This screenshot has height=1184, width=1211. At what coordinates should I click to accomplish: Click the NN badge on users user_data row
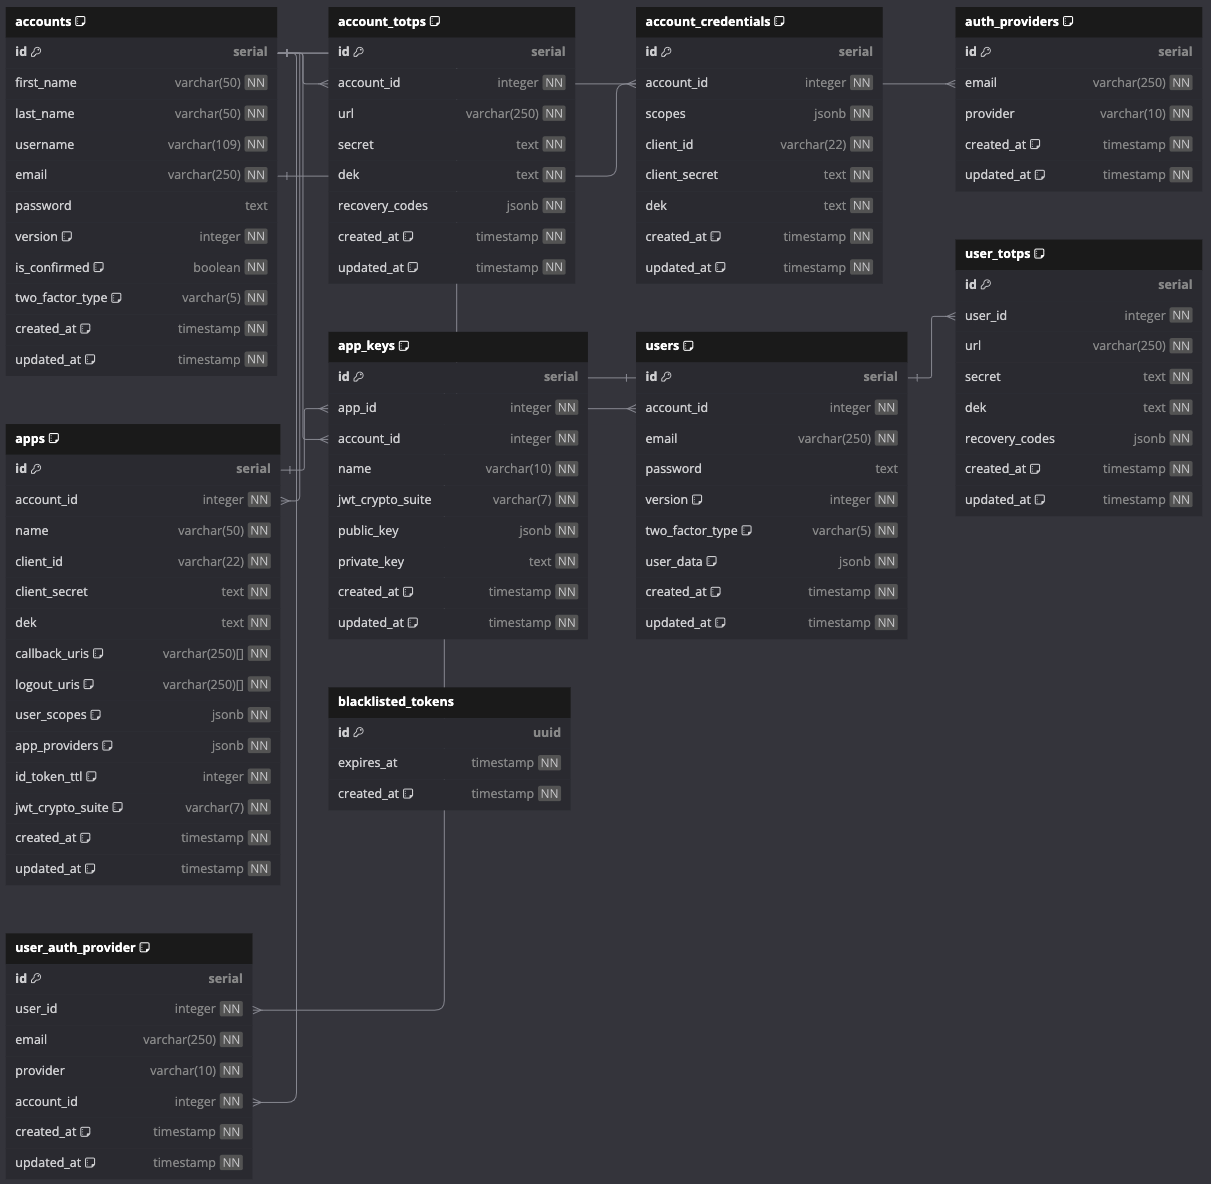(x=886, y=562)
